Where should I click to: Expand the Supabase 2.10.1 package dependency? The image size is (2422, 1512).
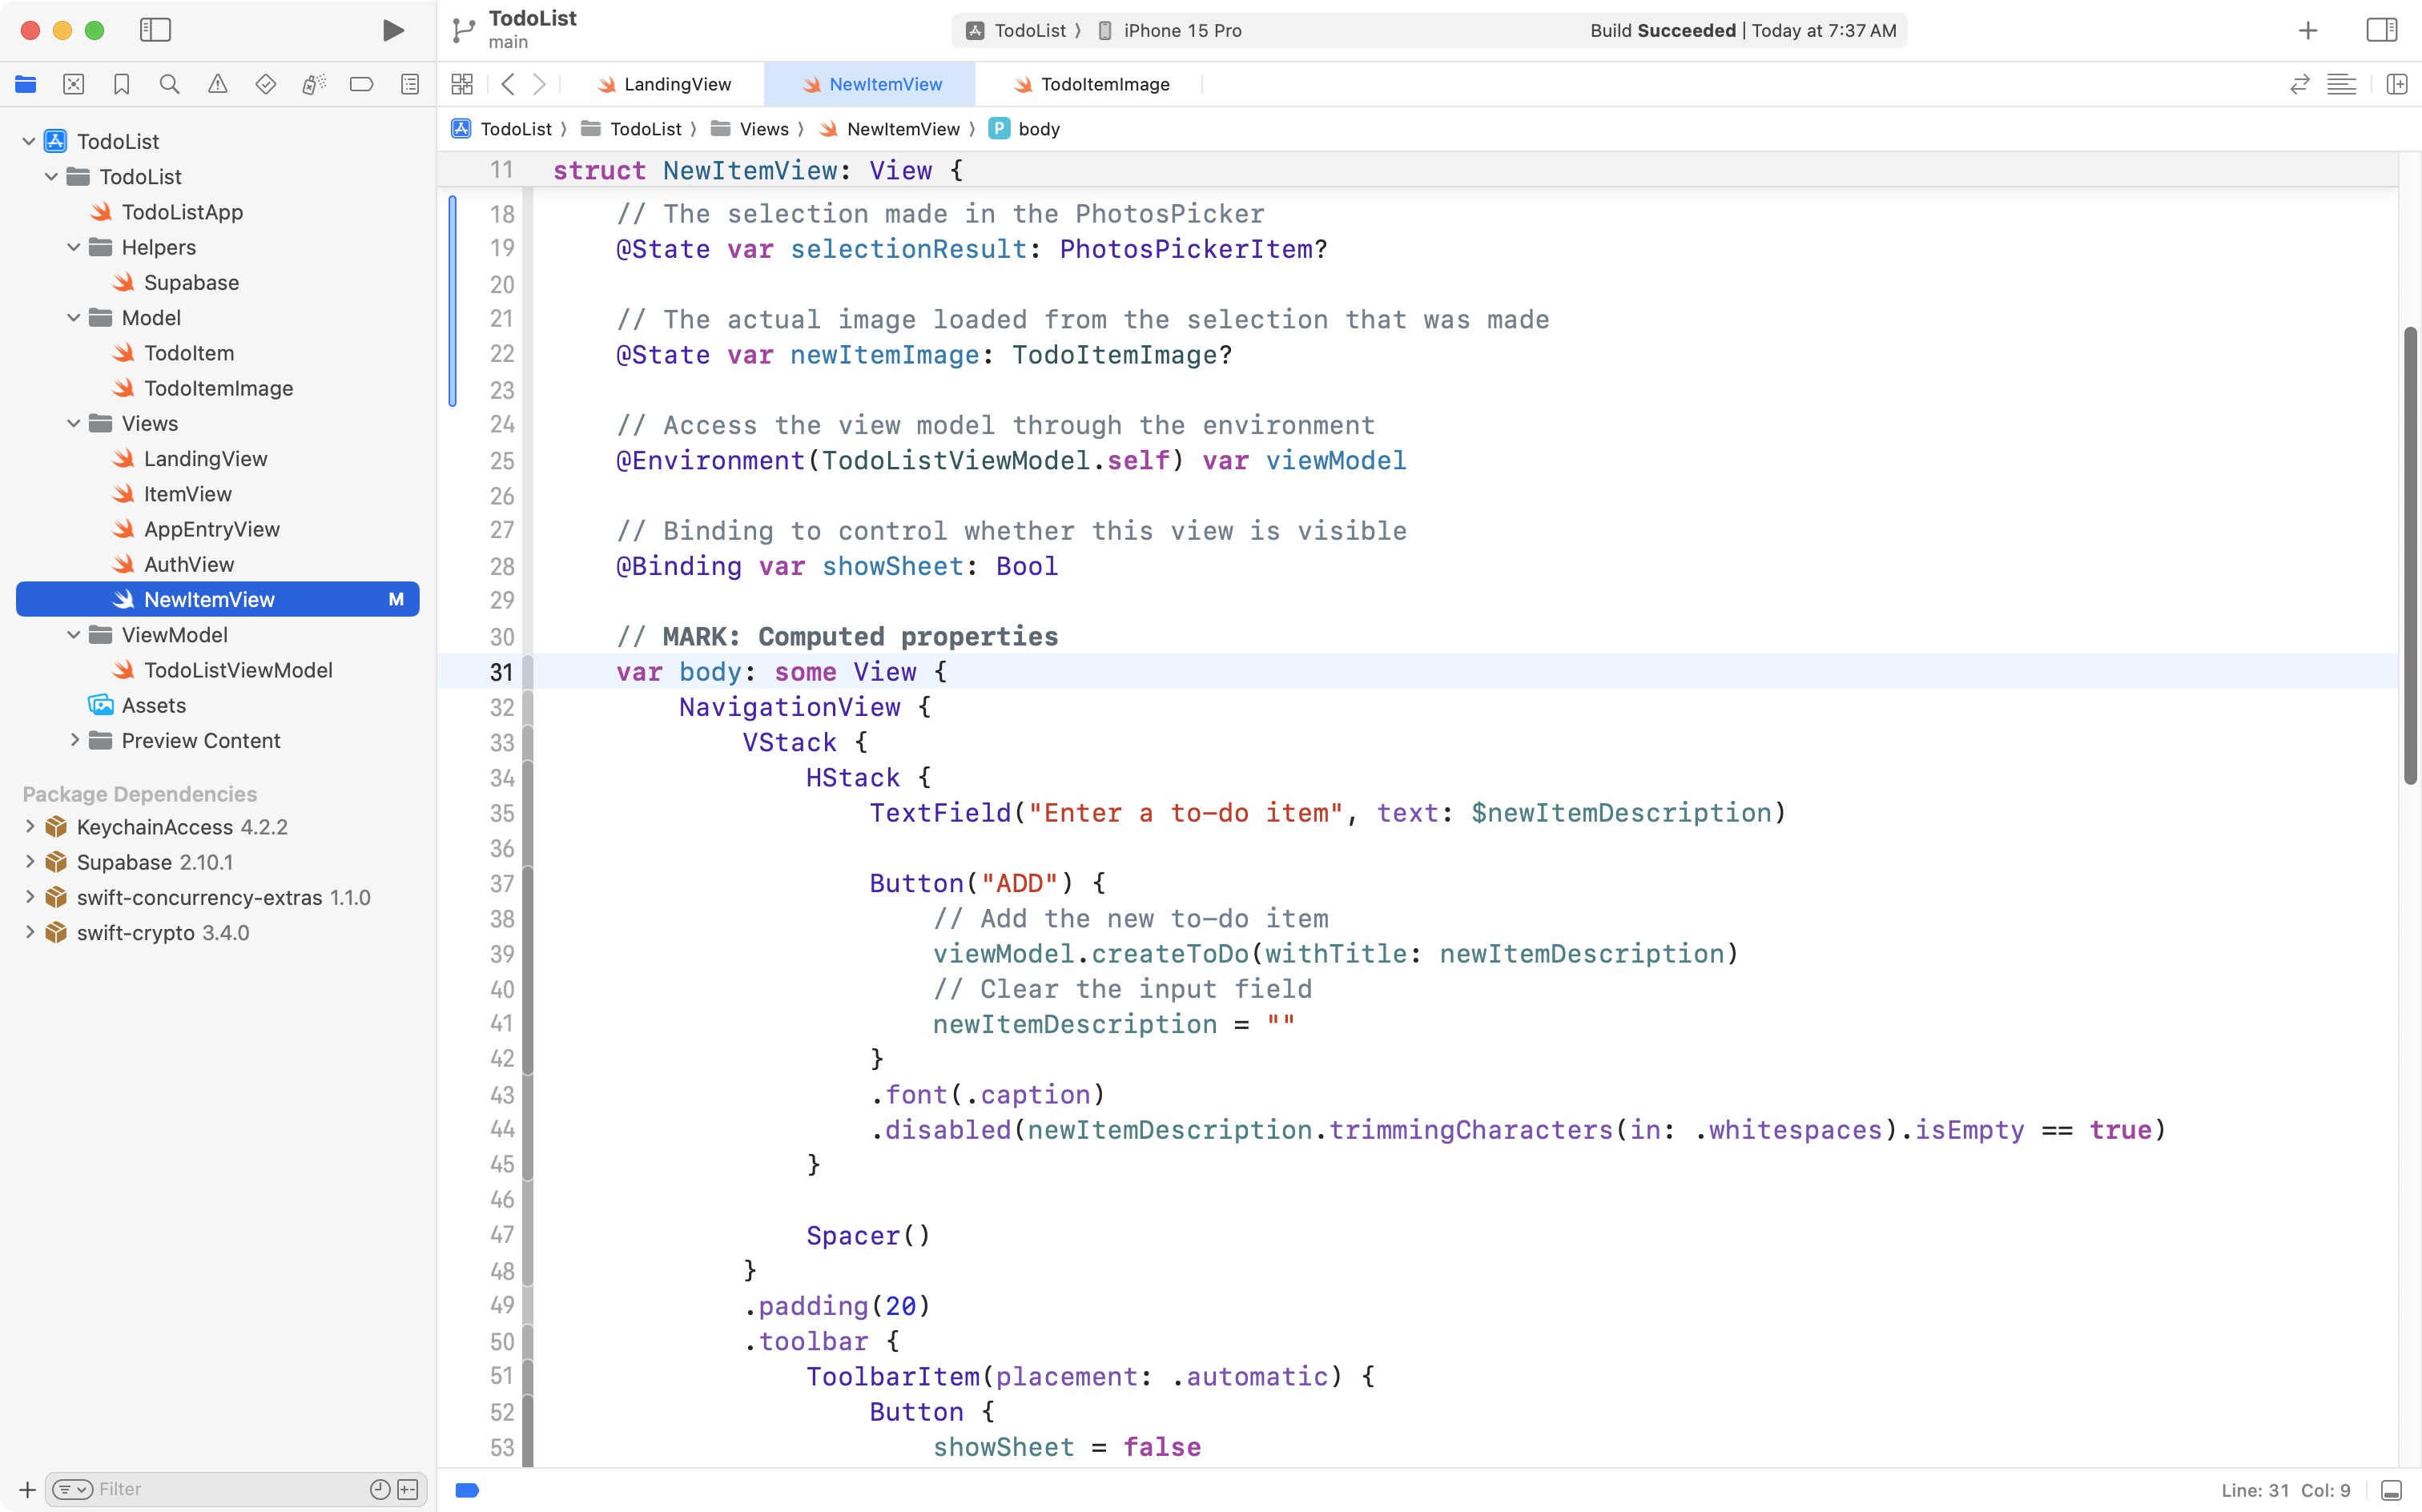(28, 861)
